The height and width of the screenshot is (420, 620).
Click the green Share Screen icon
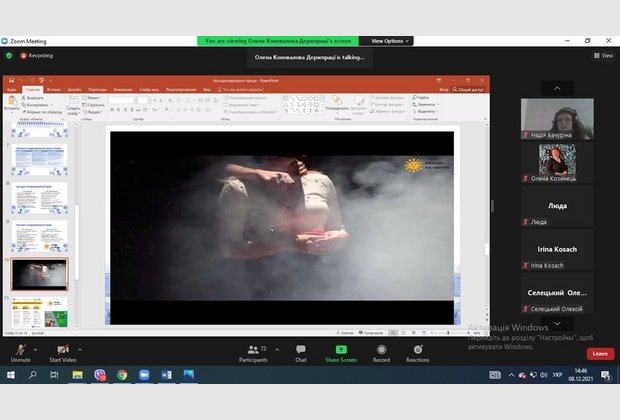pyautogui.click(x=341, y=350)
